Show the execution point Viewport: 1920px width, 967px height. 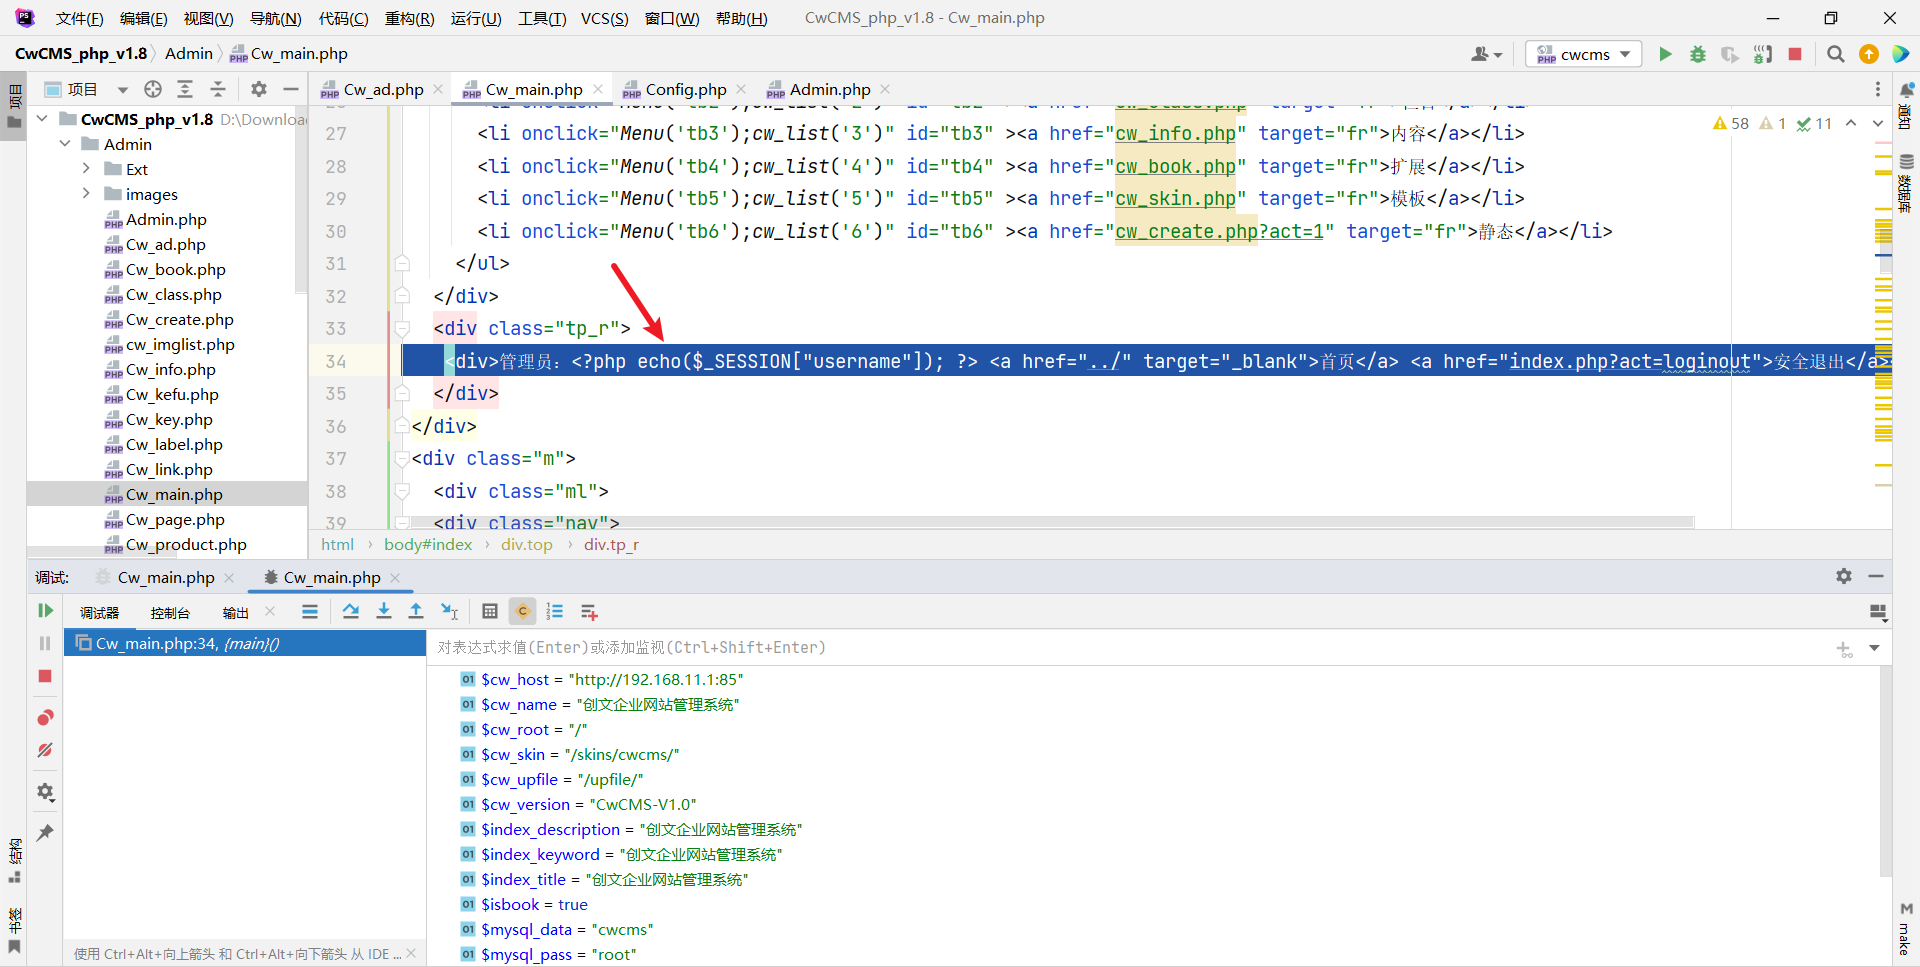tap(310, 611)
